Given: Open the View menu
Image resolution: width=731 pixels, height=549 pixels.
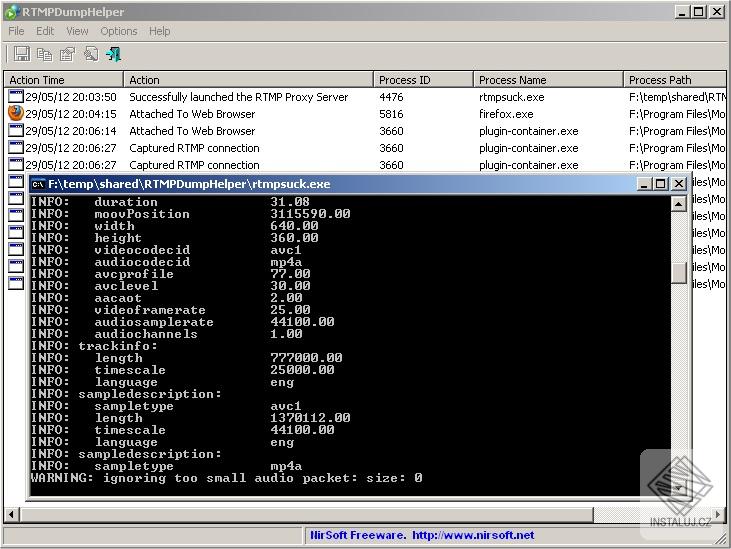Looking at the screenshot, I should pyautogui.click(x=77, y=31).
